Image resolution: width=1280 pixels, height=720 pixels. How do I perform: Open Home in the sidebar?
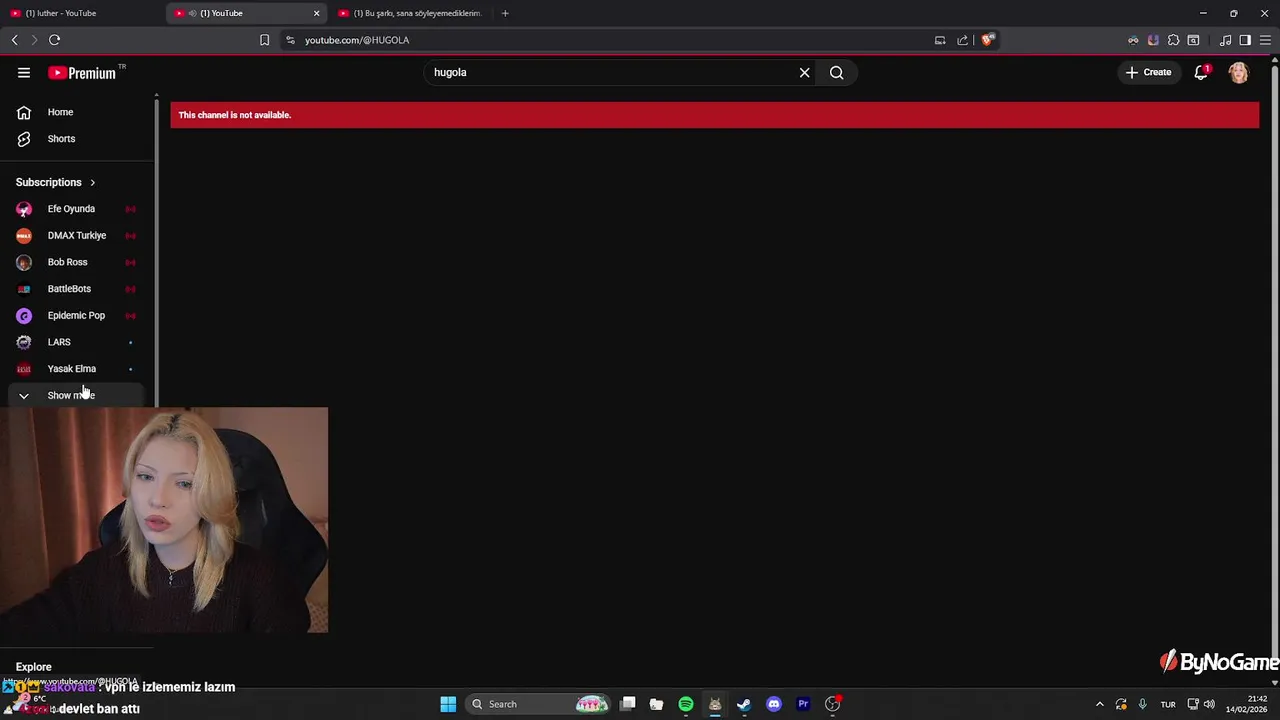pos(76,112)
